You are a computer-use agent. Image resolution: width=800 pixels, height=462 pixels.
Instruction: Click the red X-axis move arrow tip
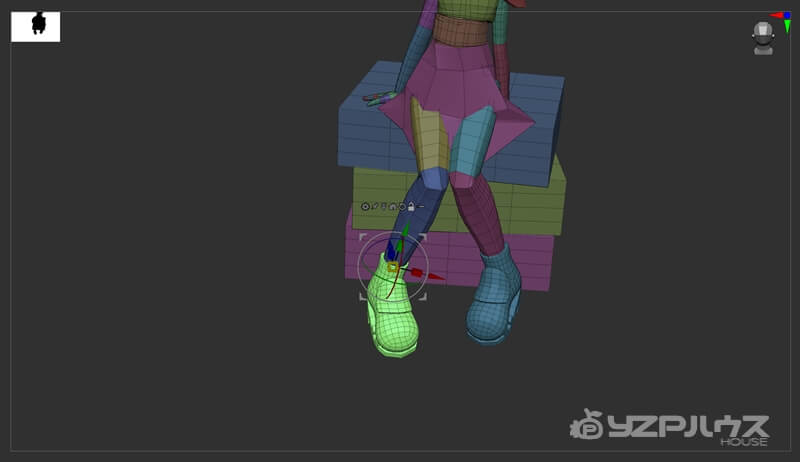437,276
